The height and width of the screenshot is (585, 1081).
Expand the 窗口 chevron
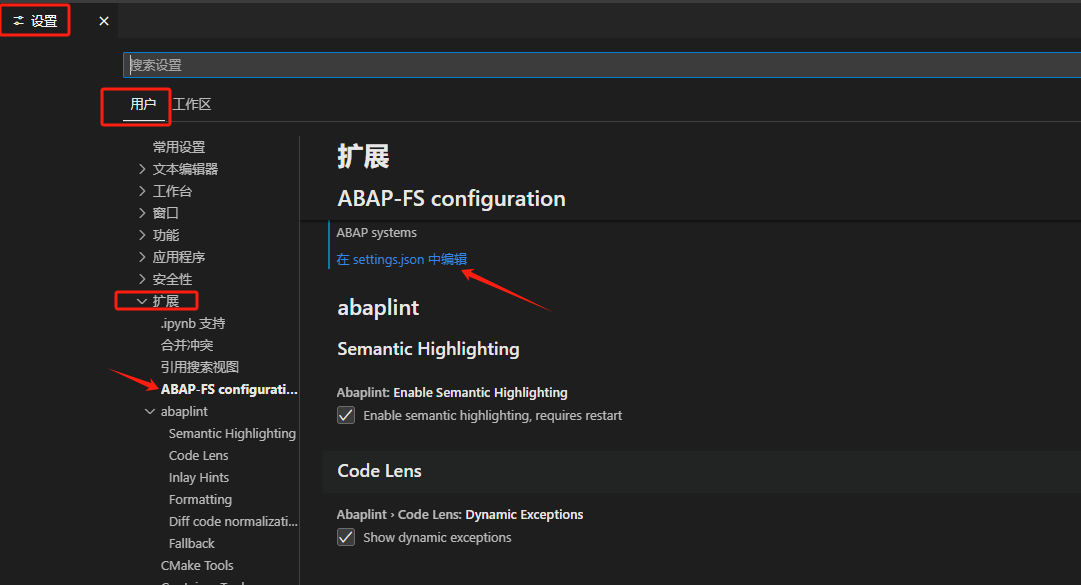(x=142, y=213)
